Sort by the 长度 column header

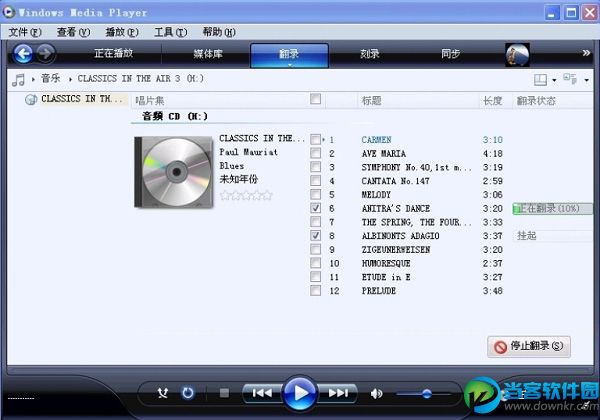click(492, 101)
